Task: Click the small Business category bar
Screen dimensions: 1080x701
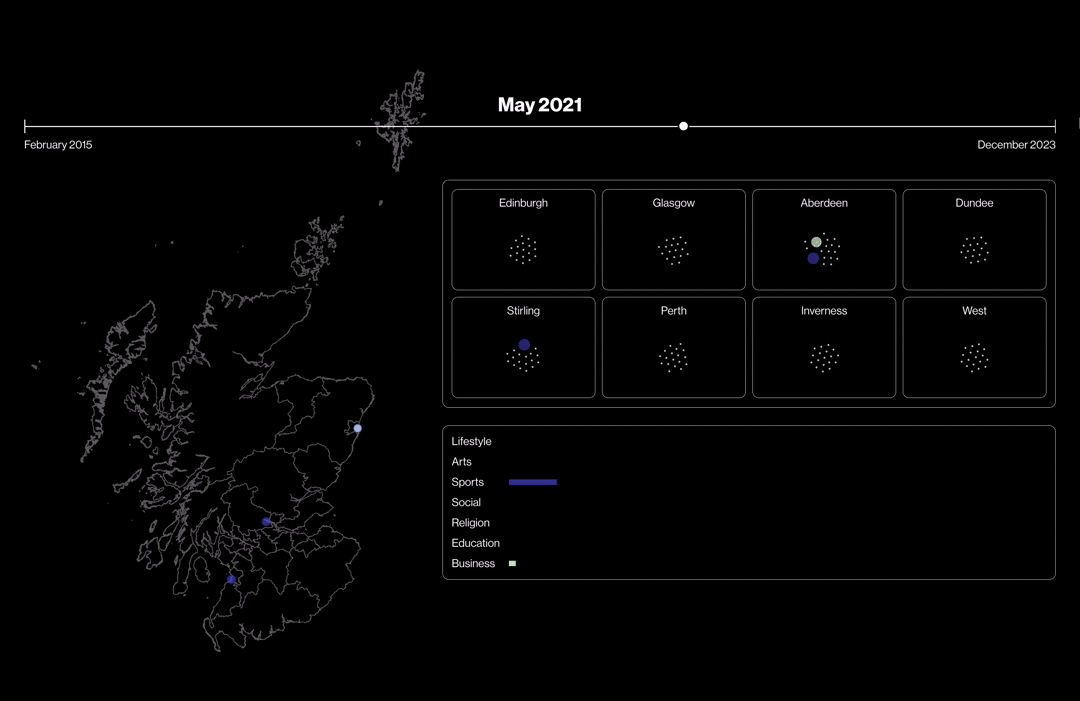Action: tap(512, 564)
